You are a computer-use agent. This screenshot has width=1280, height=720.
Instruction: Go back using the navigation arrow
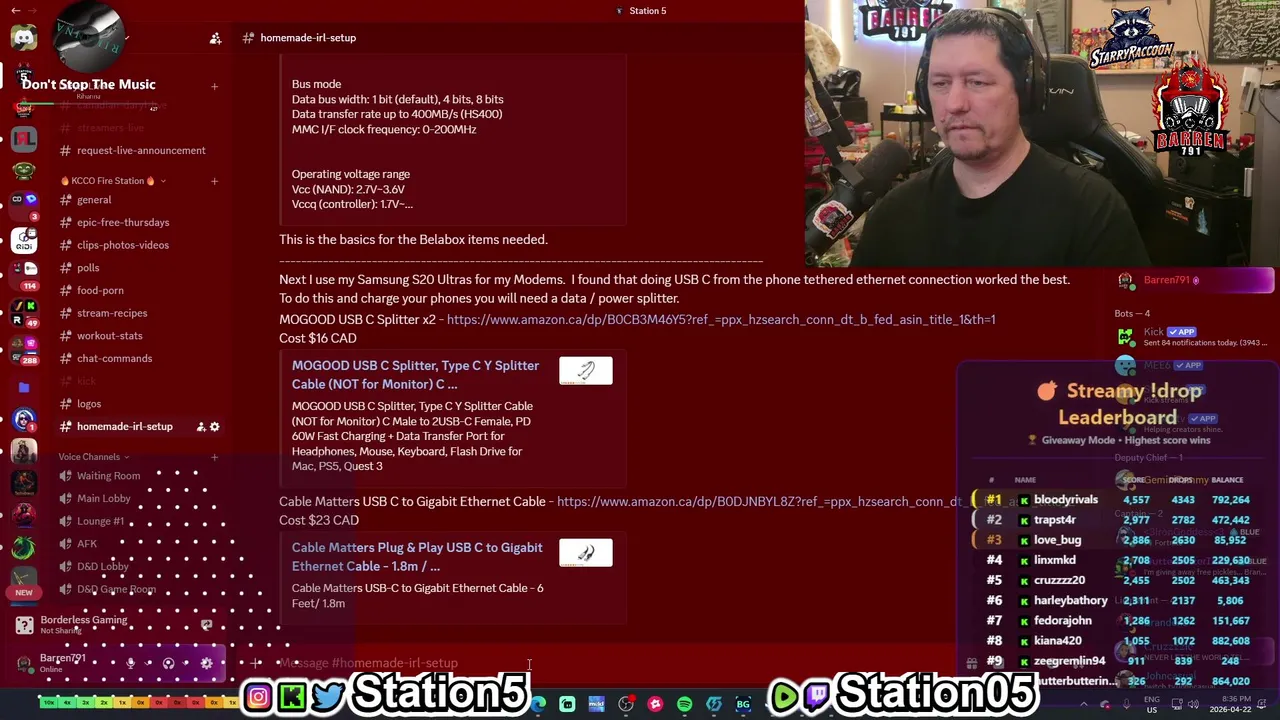tap(15, 10)
